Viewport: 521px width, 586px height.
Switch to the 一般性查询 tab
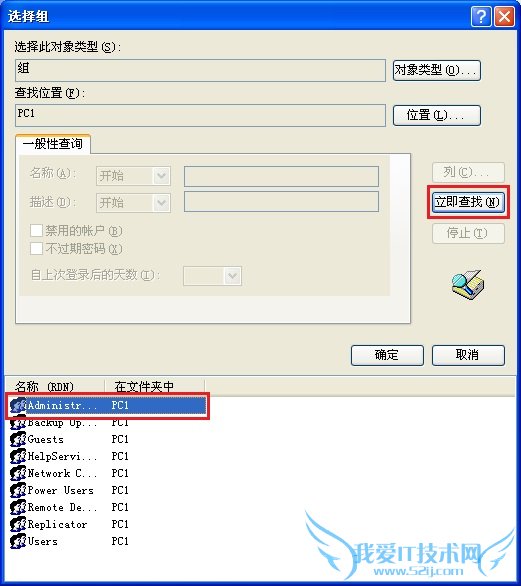pos(53,144)
